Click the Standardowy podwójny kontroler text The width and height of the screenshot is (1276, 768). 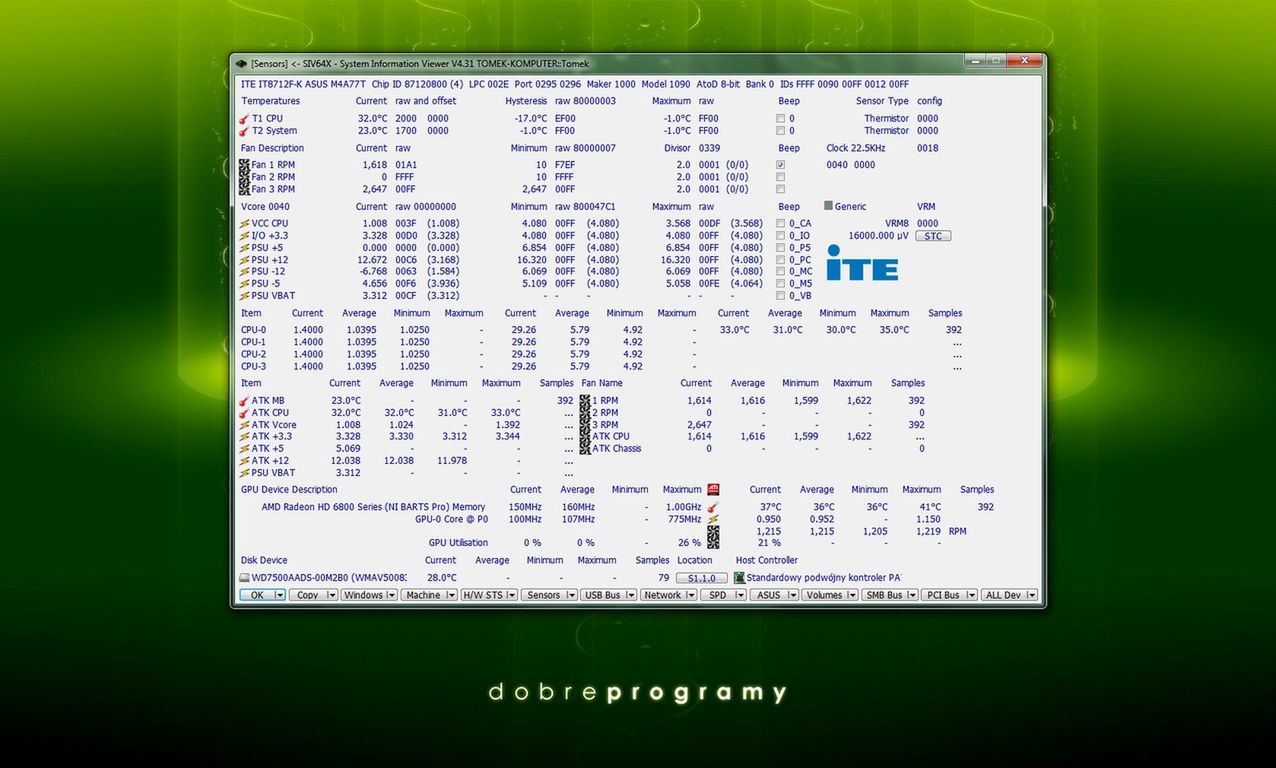(x=823, y=578)
